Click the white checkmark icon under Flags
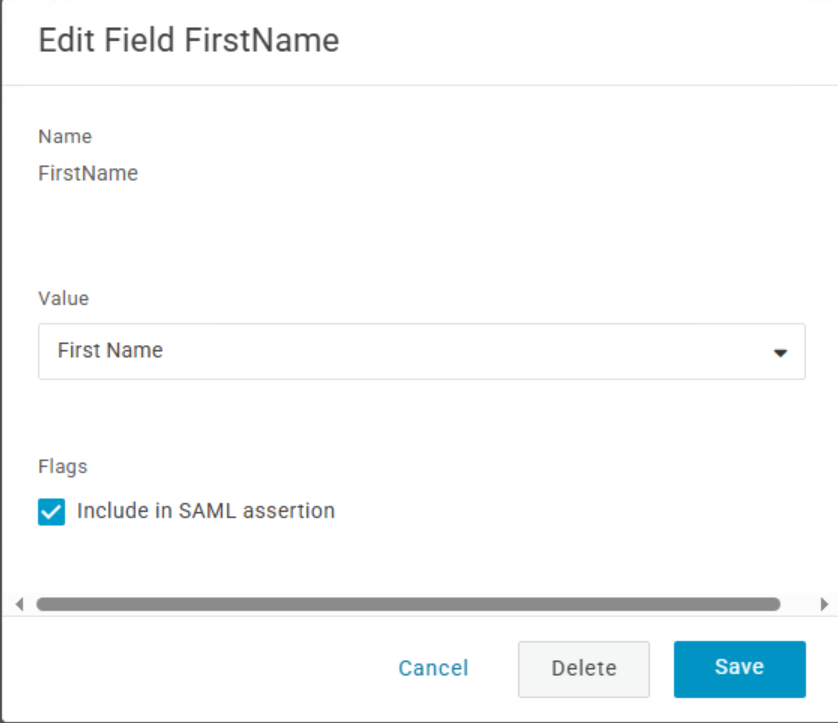The width and height of the screenshot is (838, 723). coord(51,512)
